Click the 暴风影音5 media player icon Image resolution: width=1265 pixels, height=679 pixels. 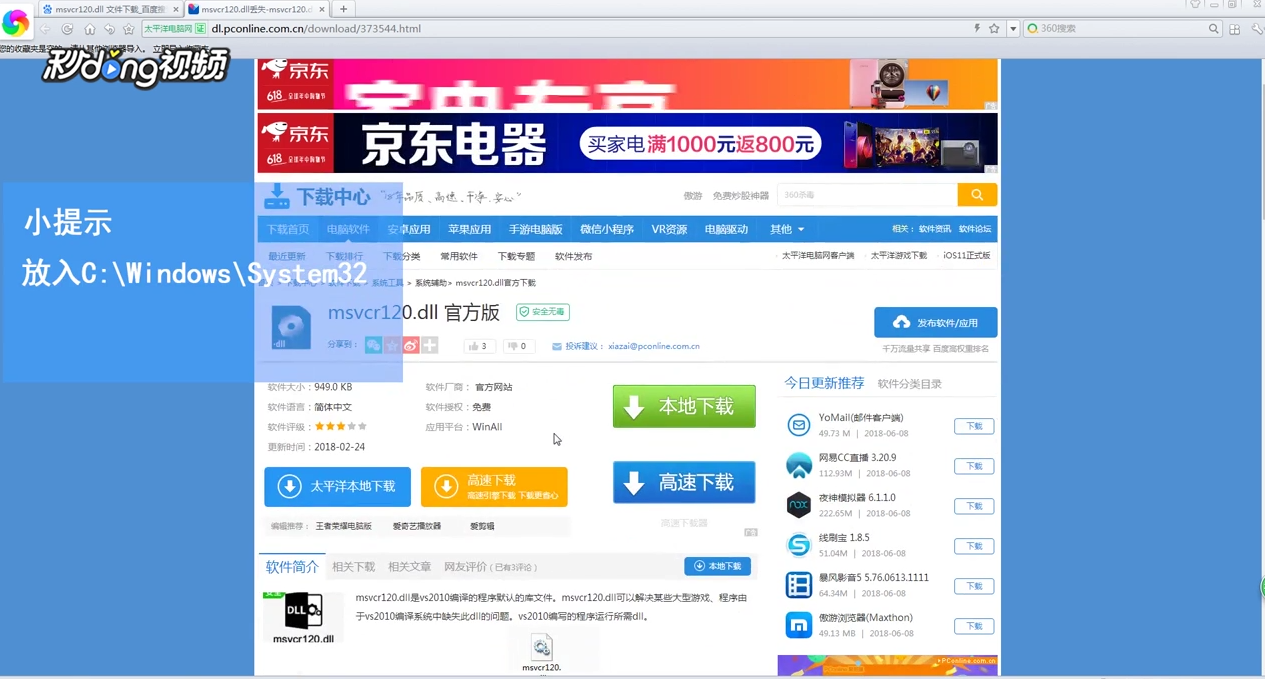pyautogui.click(x=798, y=585)
